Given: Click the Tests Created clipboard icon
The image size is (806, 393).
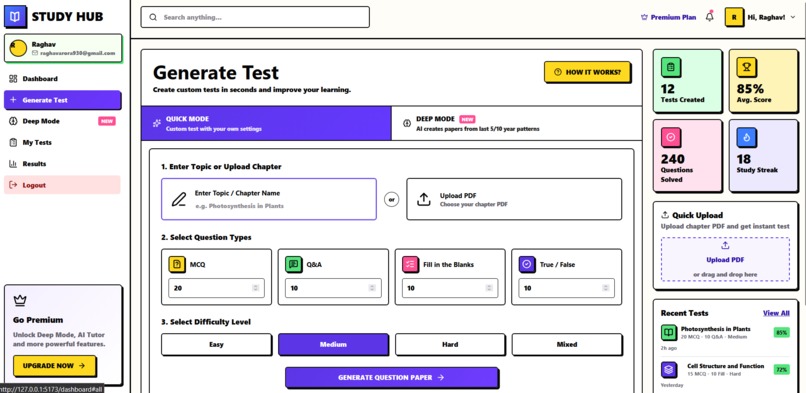Looking at the screenshot, I should tap(671, 67).
